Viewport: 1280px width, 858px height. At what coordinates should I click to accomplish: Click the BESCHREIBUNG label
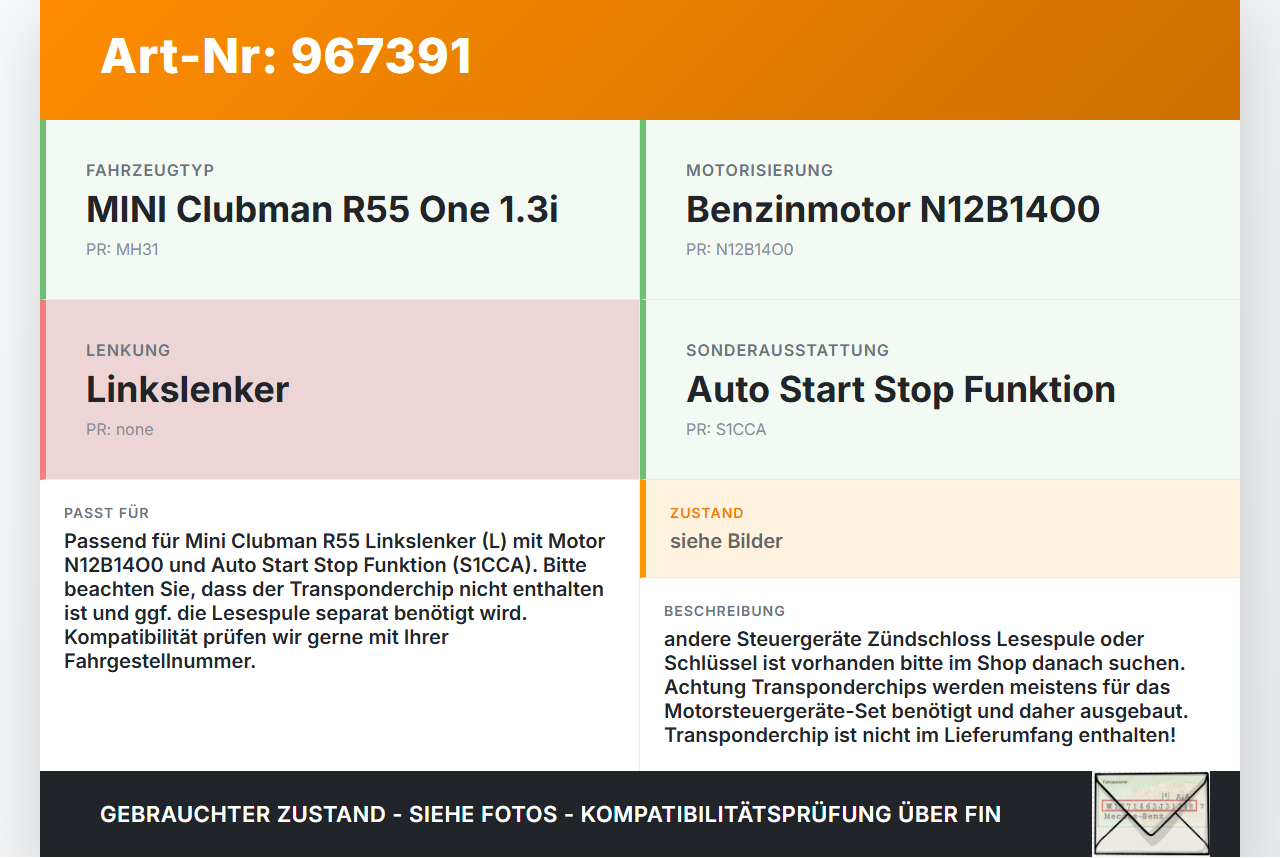tap(725, 611)
